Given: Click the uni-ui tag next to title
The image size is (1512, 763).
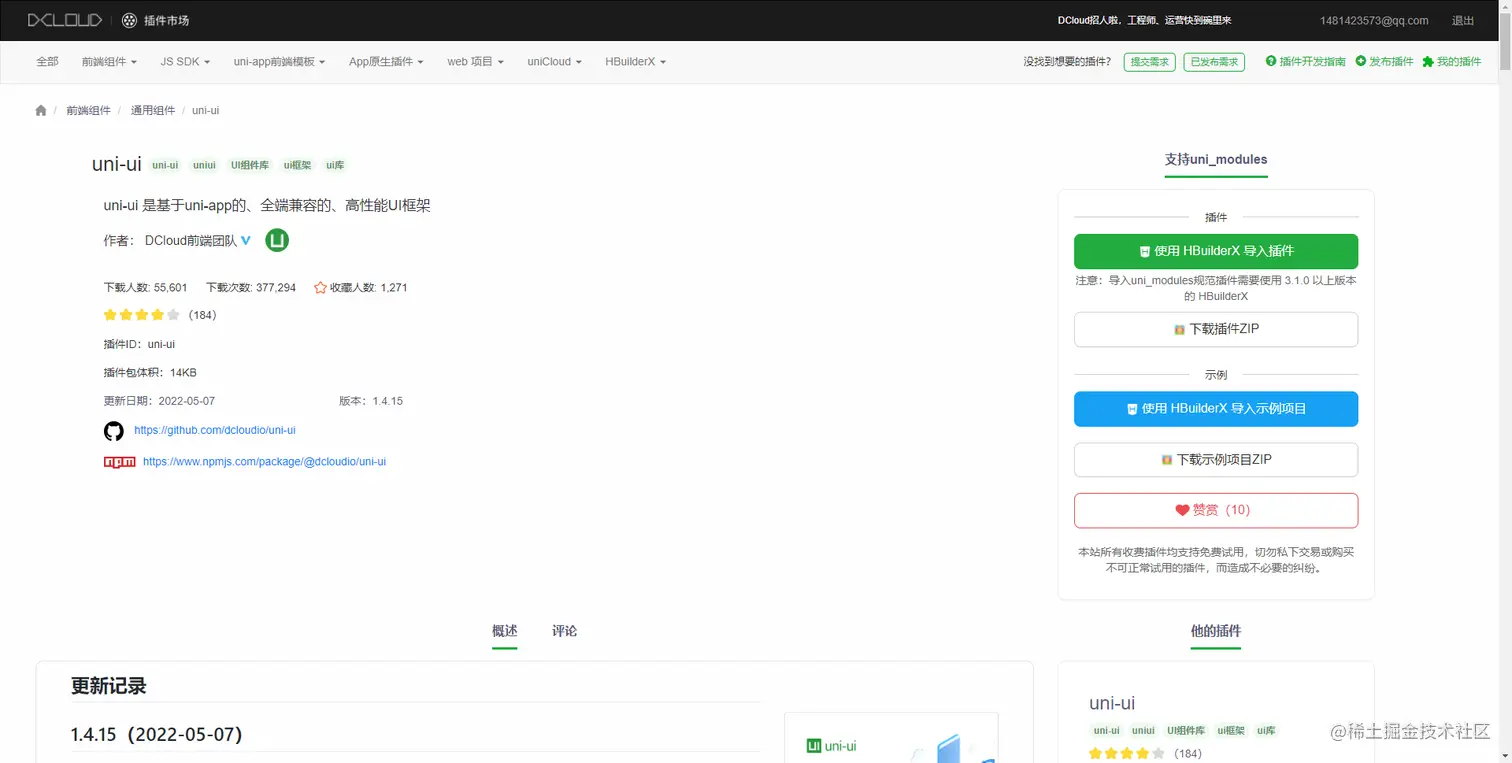Looking at the screenshot, I should [165, 165].
